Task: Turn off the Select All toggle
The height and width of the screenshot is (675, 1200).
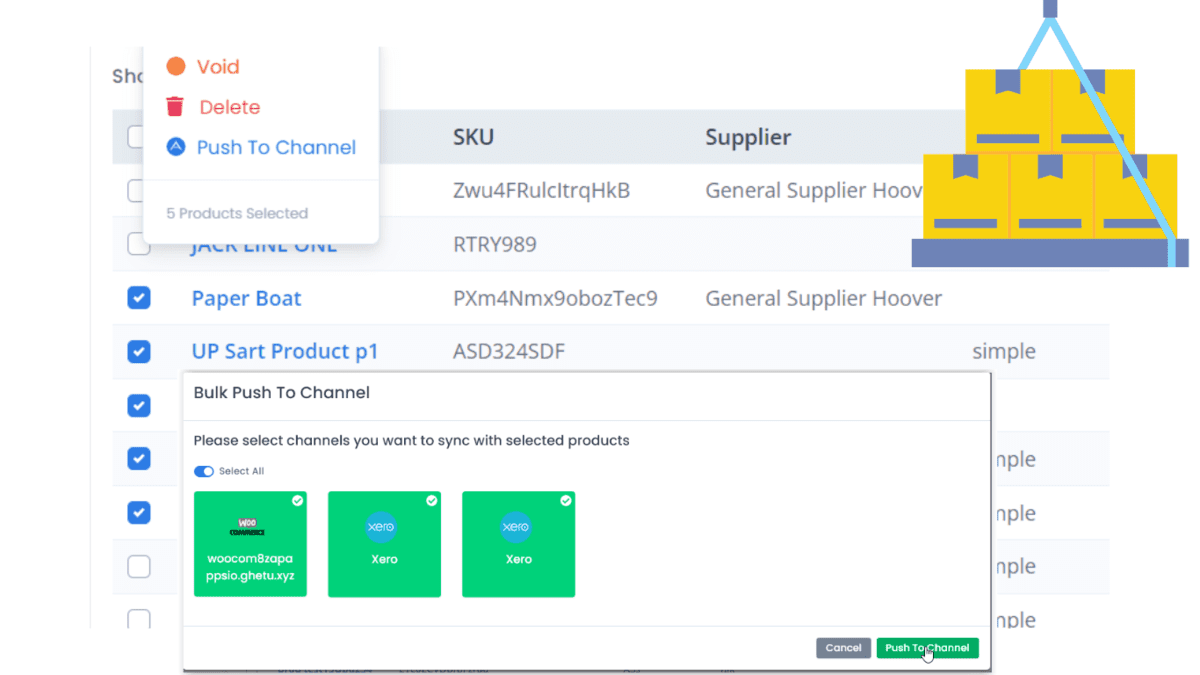Action: pyautogui.click(x=204, y=471)
